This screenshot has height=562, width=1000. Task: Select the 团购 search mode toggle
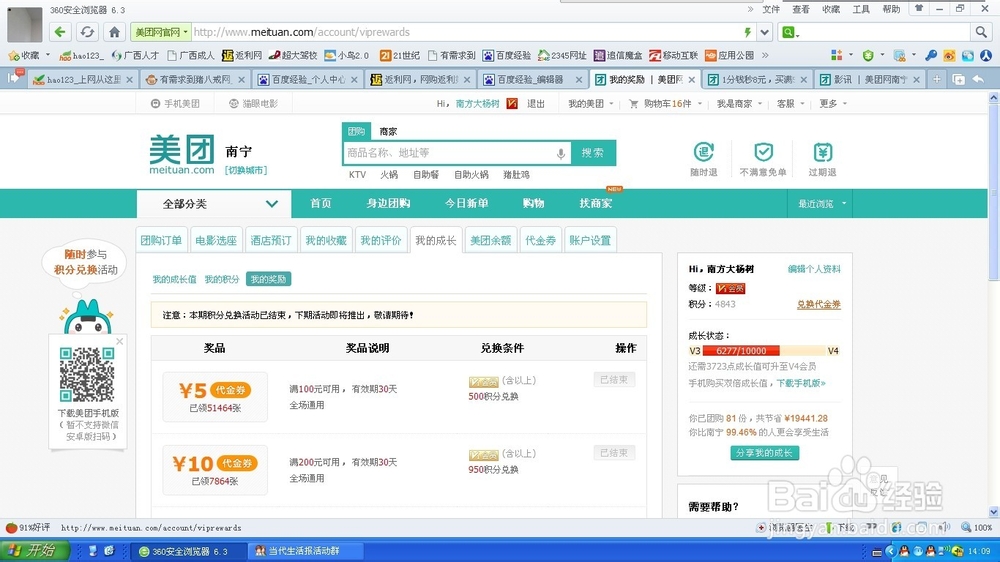click(356, 131)
